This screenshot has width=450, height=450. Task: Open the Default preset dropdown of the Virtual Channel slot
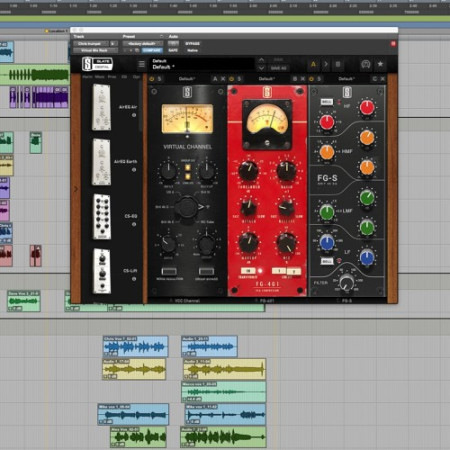(x=187, y=79)
